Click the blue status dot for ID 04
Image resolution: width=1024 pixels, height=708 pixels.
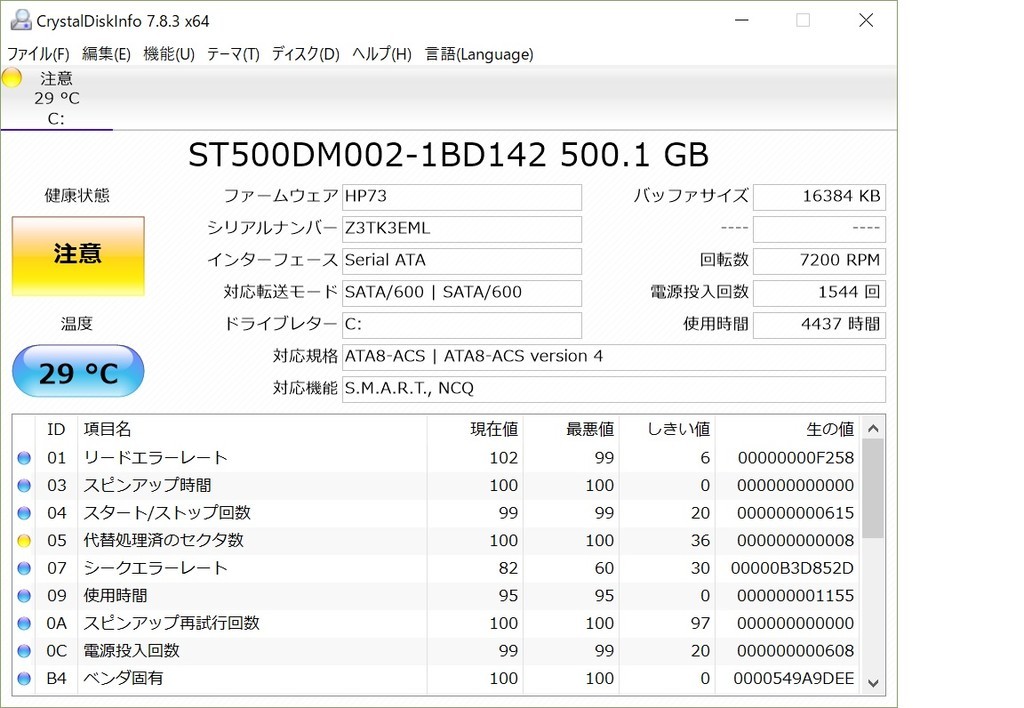point(24,513)
